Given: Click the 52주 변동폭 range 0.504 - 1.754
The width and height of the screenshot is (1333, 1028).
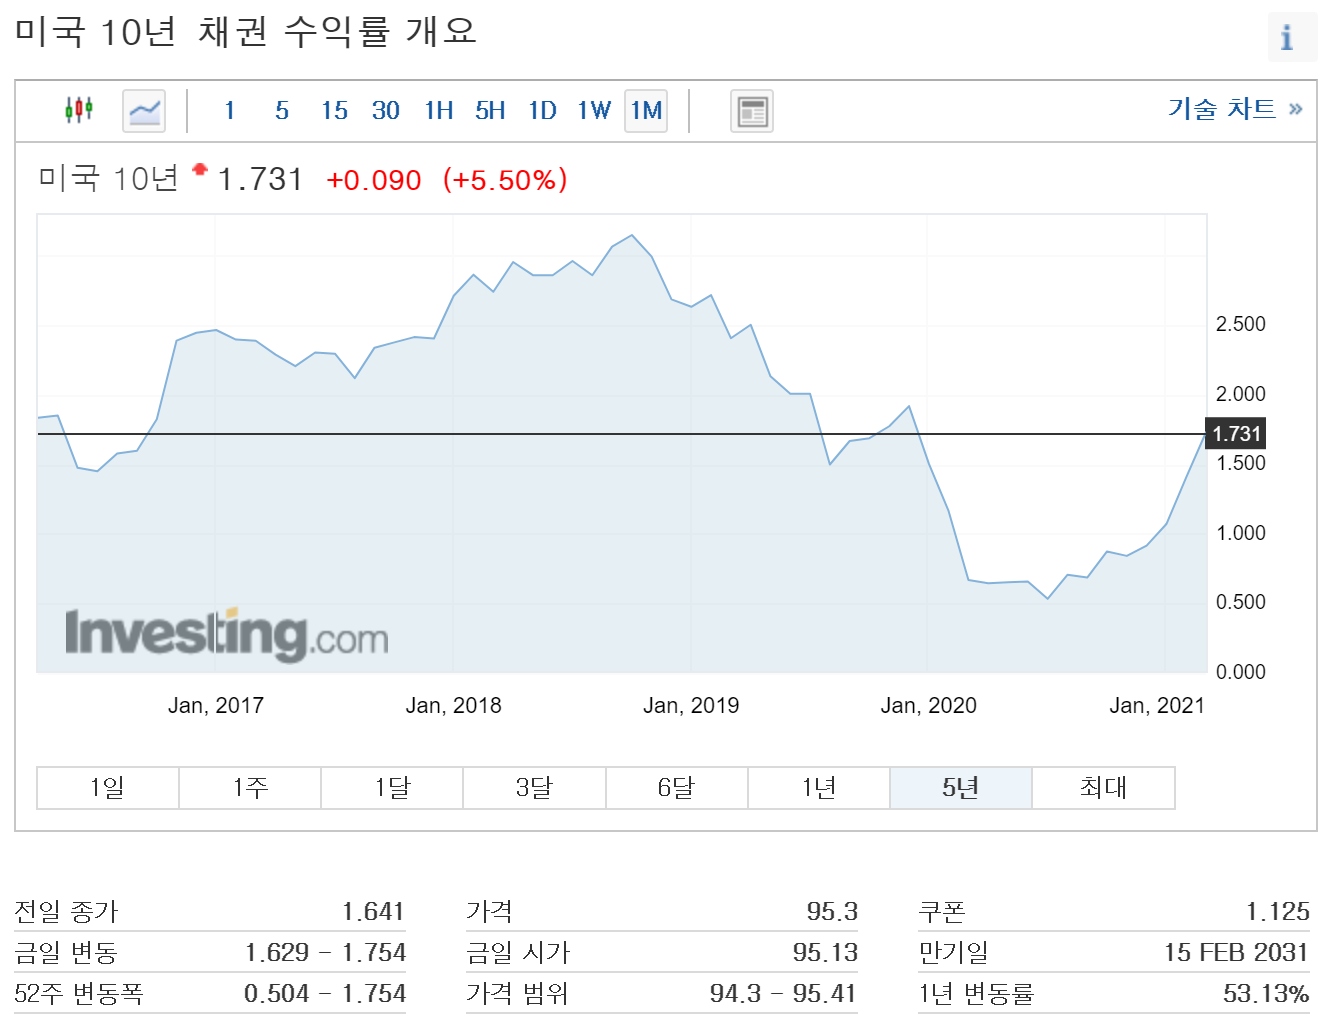Looking at the screenshot, I should (325, 993).
